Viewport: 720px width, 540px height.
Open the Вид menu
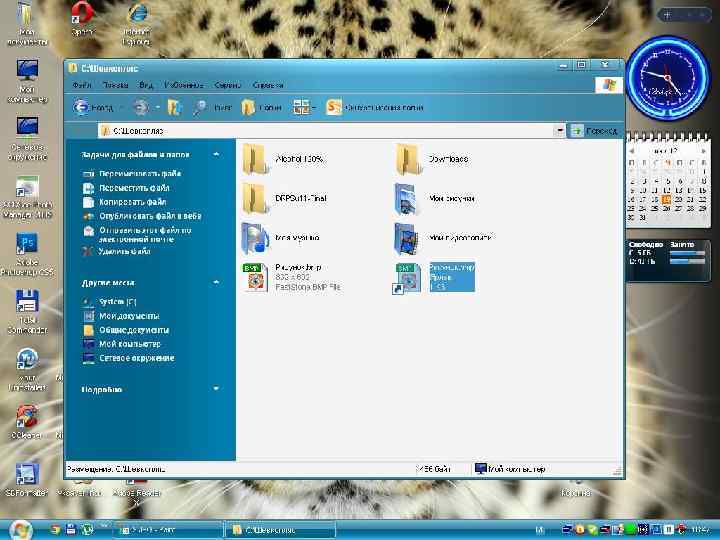click(x=146, y=85)
